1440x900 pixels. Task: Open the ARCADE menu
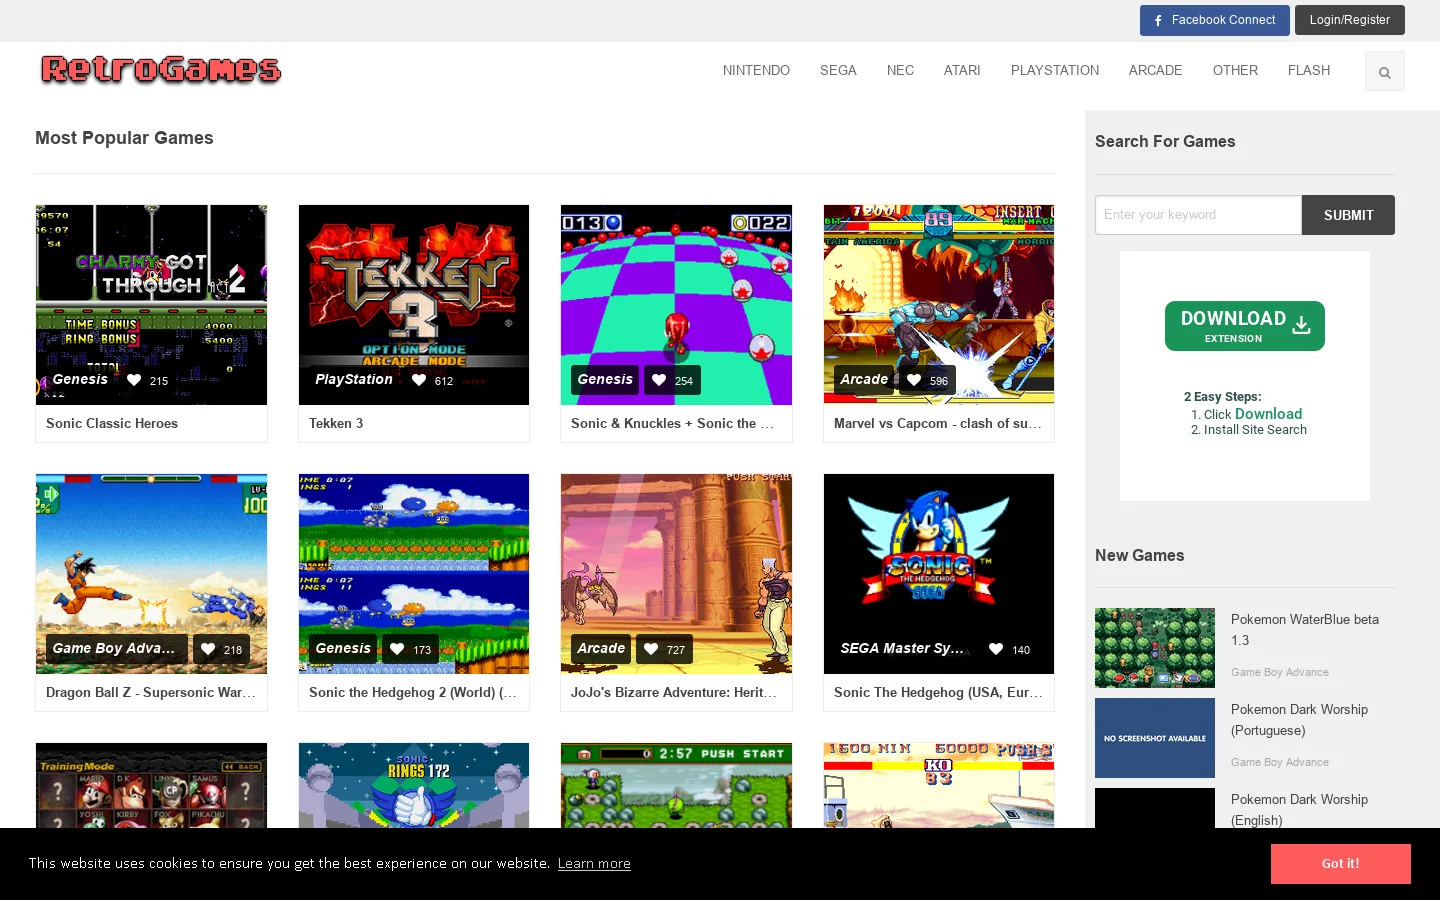[1155, 71]
